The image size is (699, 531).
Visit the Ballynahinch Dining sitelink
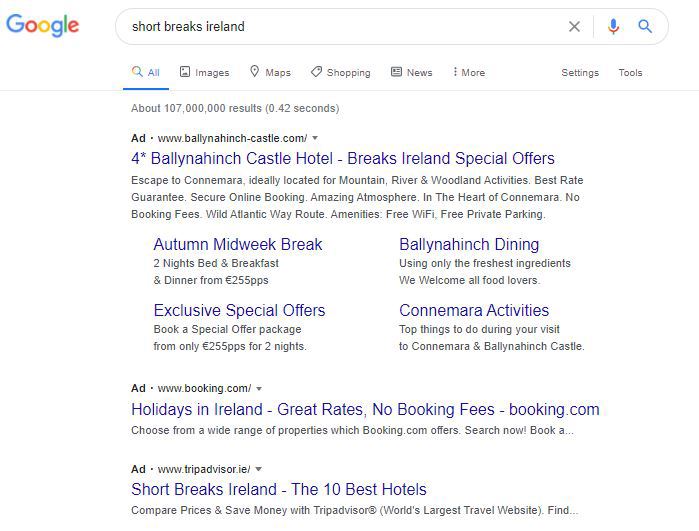469,244
